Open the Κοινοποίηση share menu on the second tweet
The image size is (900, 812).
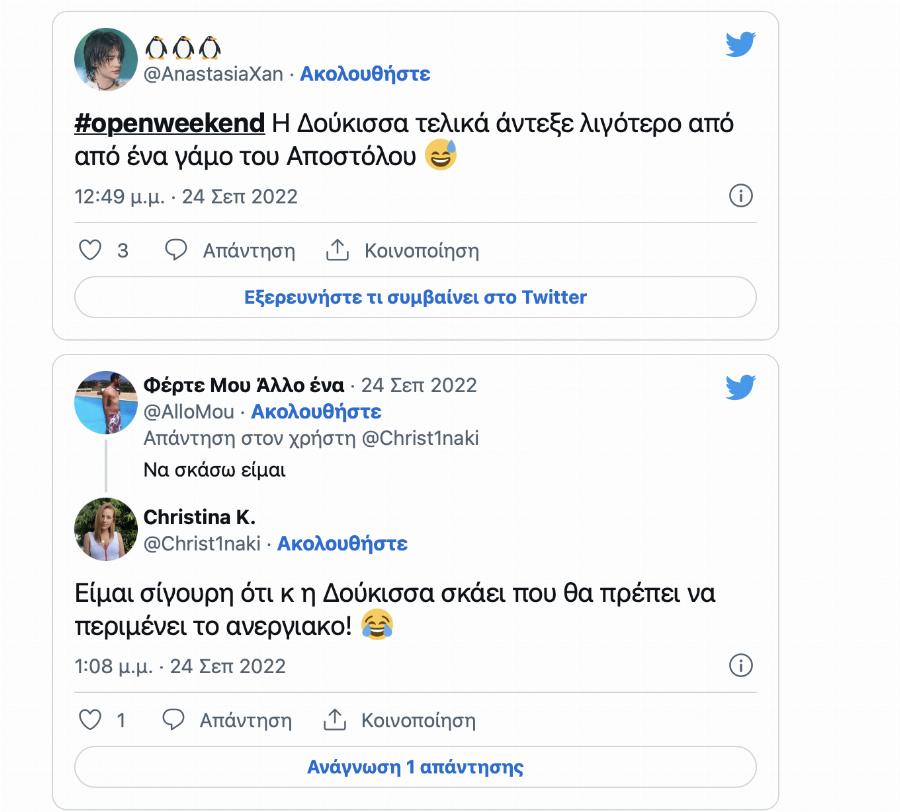tap(334, 720)
